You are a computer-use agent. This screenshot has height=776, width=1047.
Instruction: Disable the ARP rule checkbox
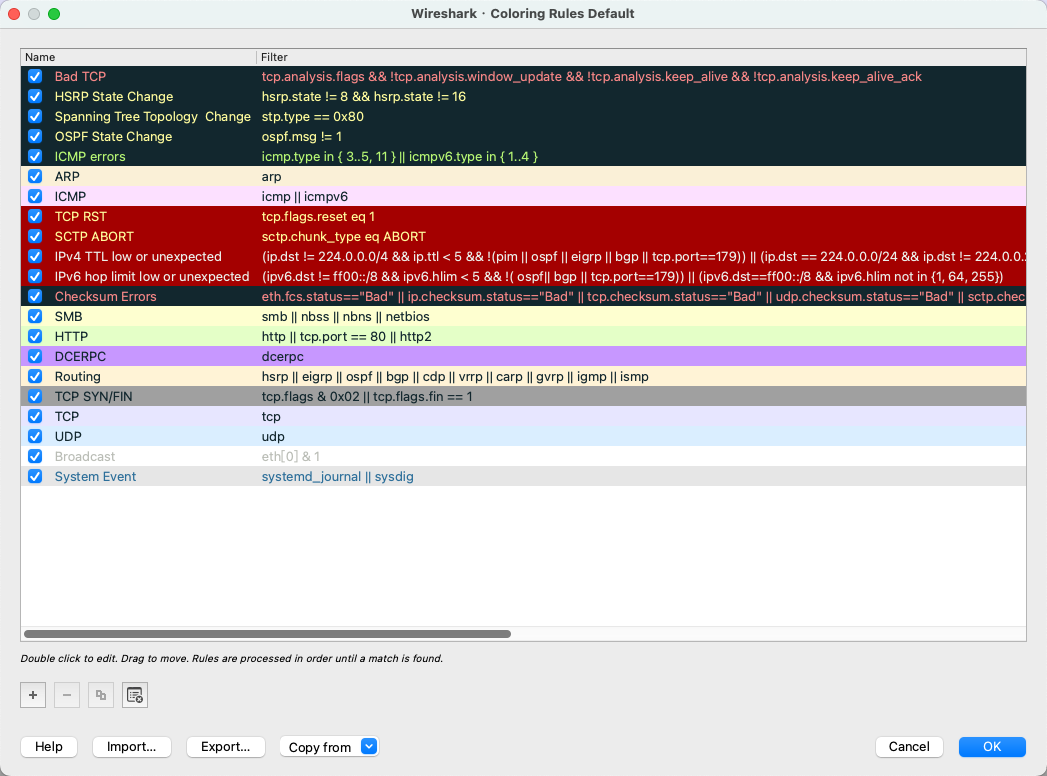[x=35, y=177]
